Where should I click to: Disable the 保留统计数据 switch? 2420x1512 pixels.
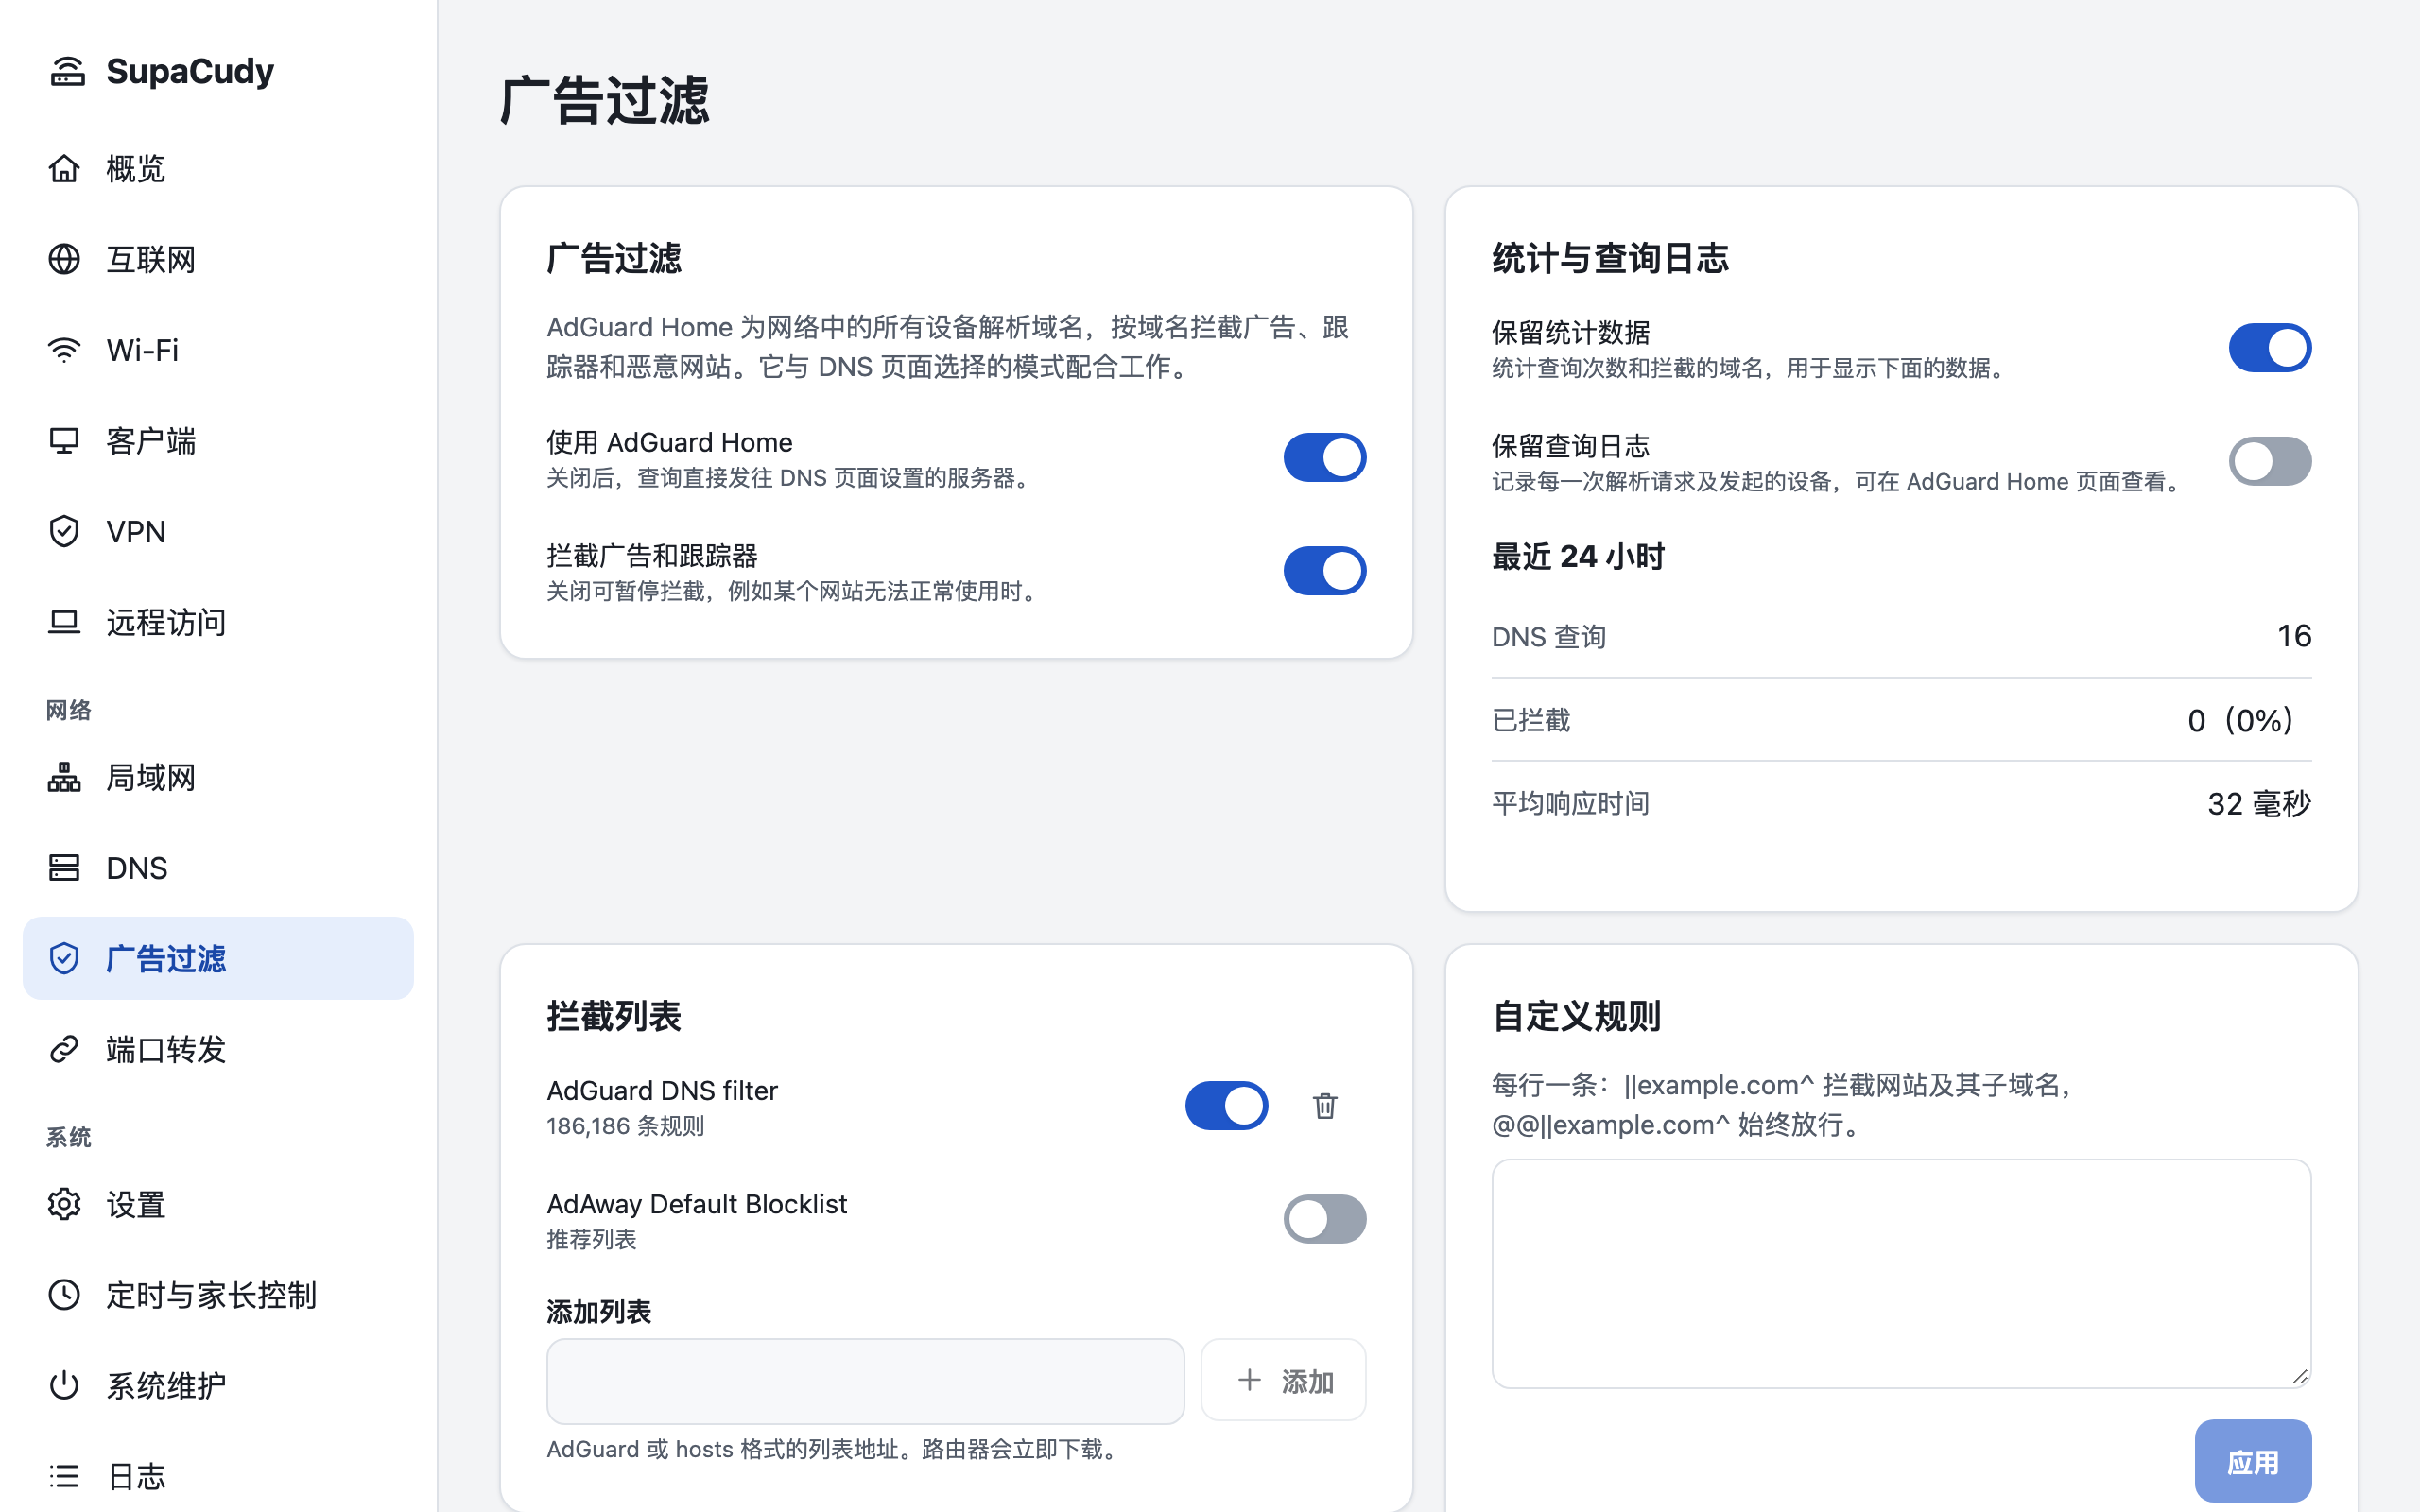pyautogui.click(x=2270, y=348)
